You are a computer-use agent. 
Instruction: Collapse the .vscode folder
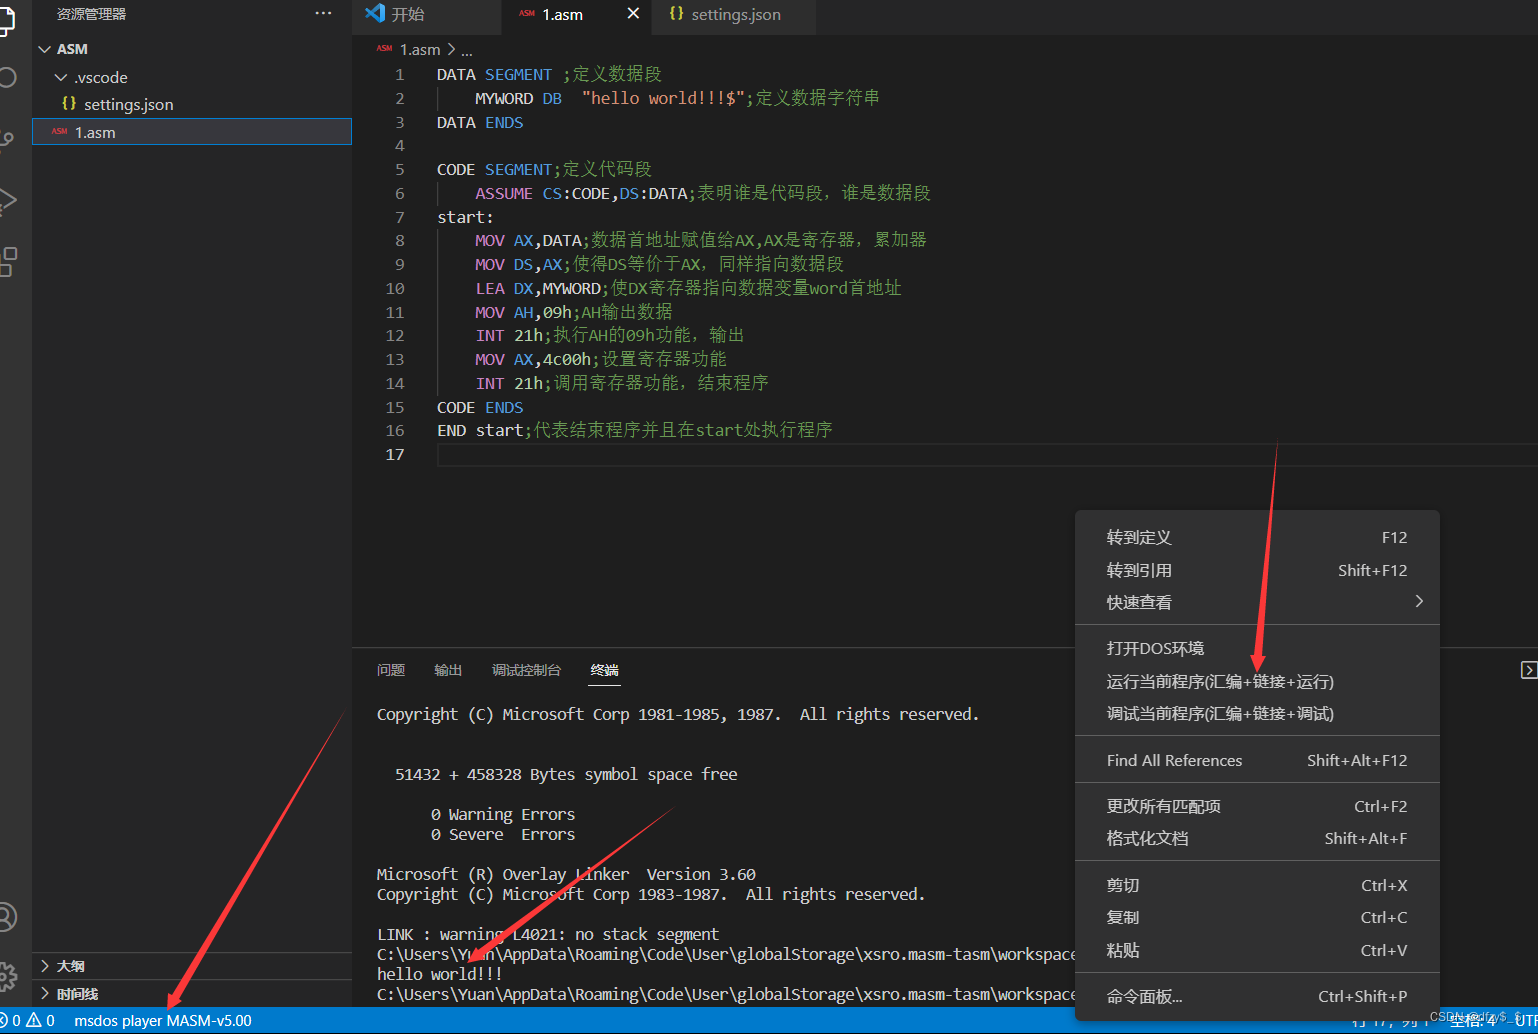(x=61, y=77)
